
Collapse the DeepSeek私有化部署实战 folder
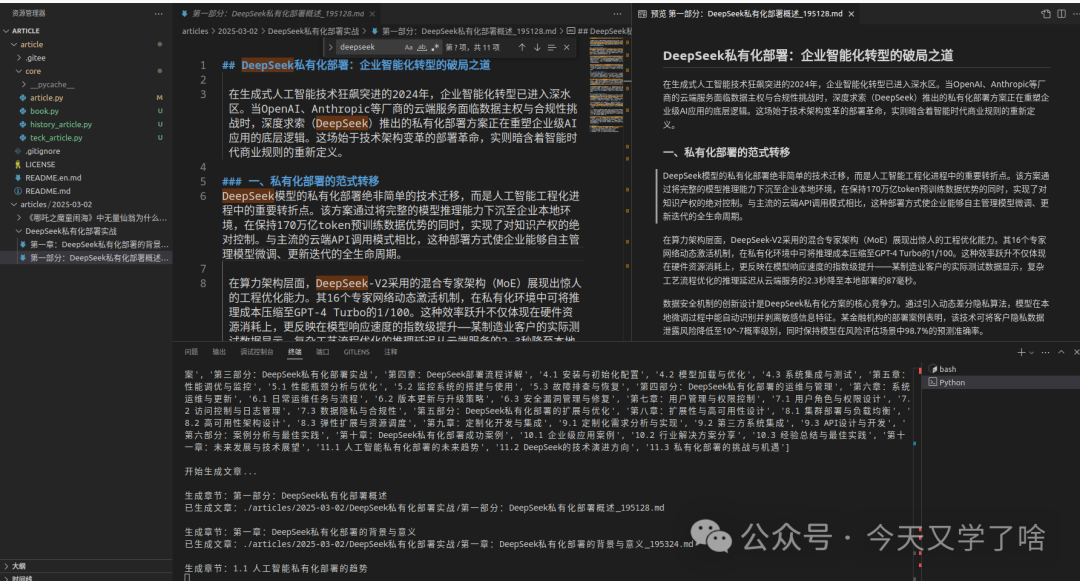[19, 231]
